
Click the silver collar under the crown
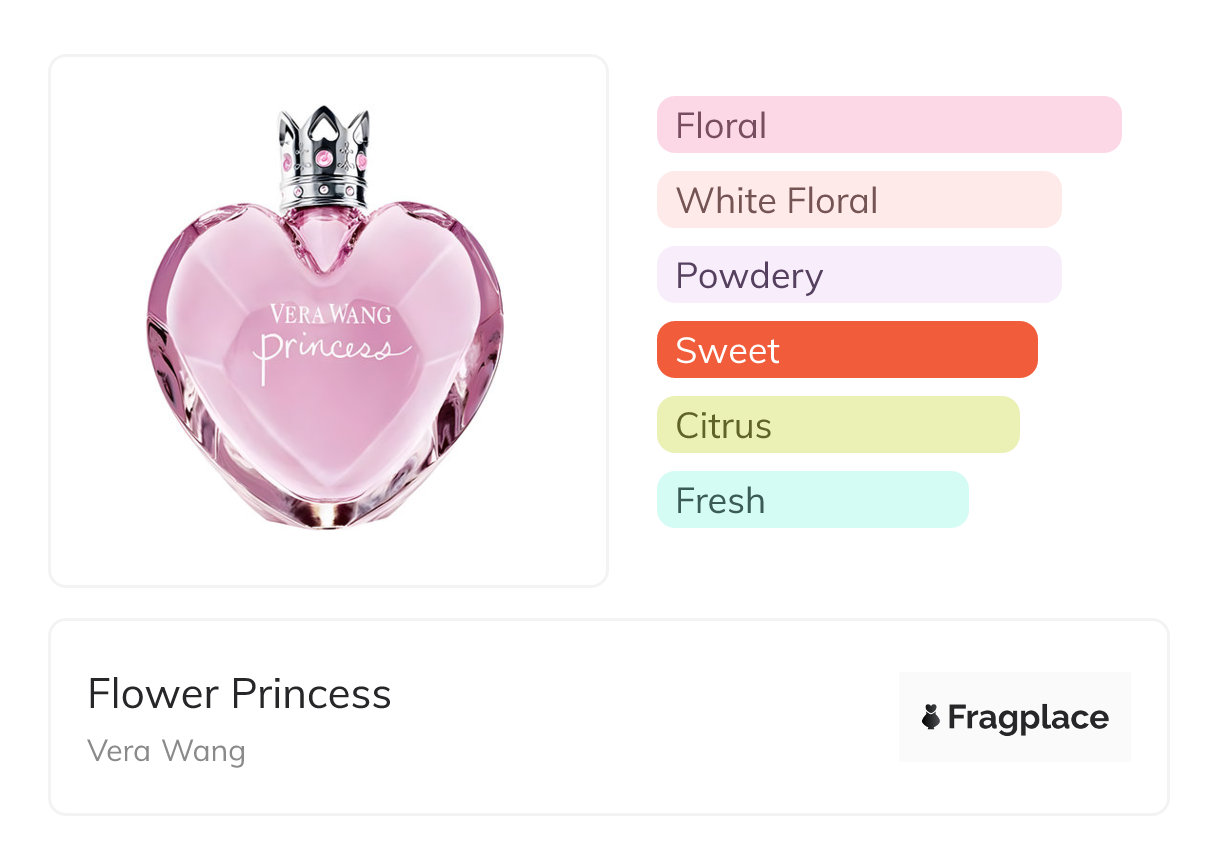[x=324, y=190]
